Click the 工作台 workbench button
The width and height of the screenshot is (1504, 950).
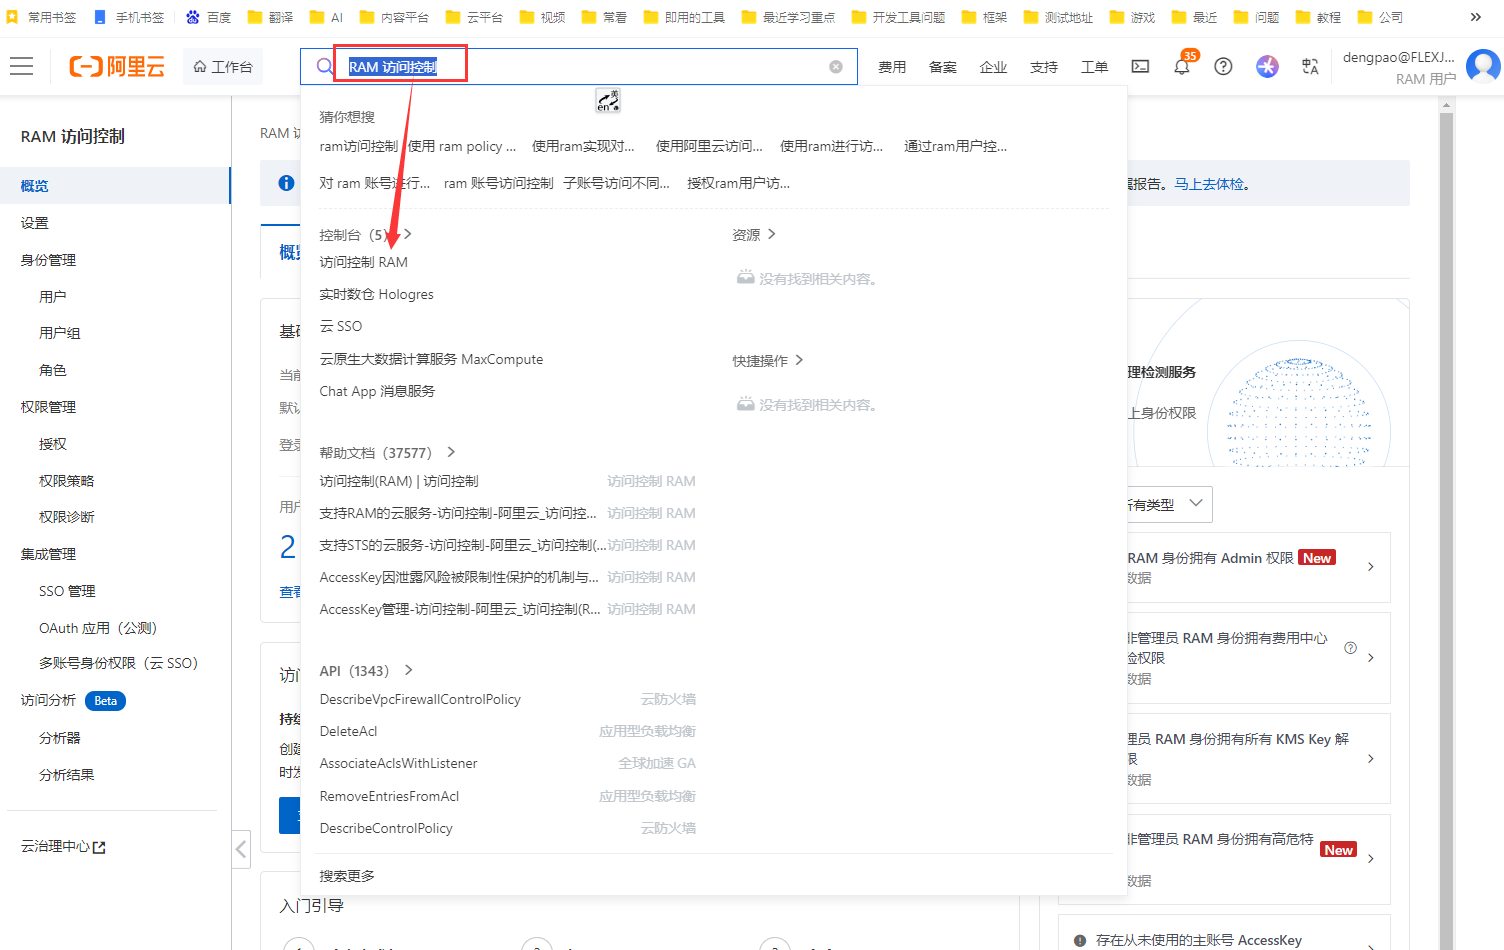pyautogui.click(x=223, y=67)
